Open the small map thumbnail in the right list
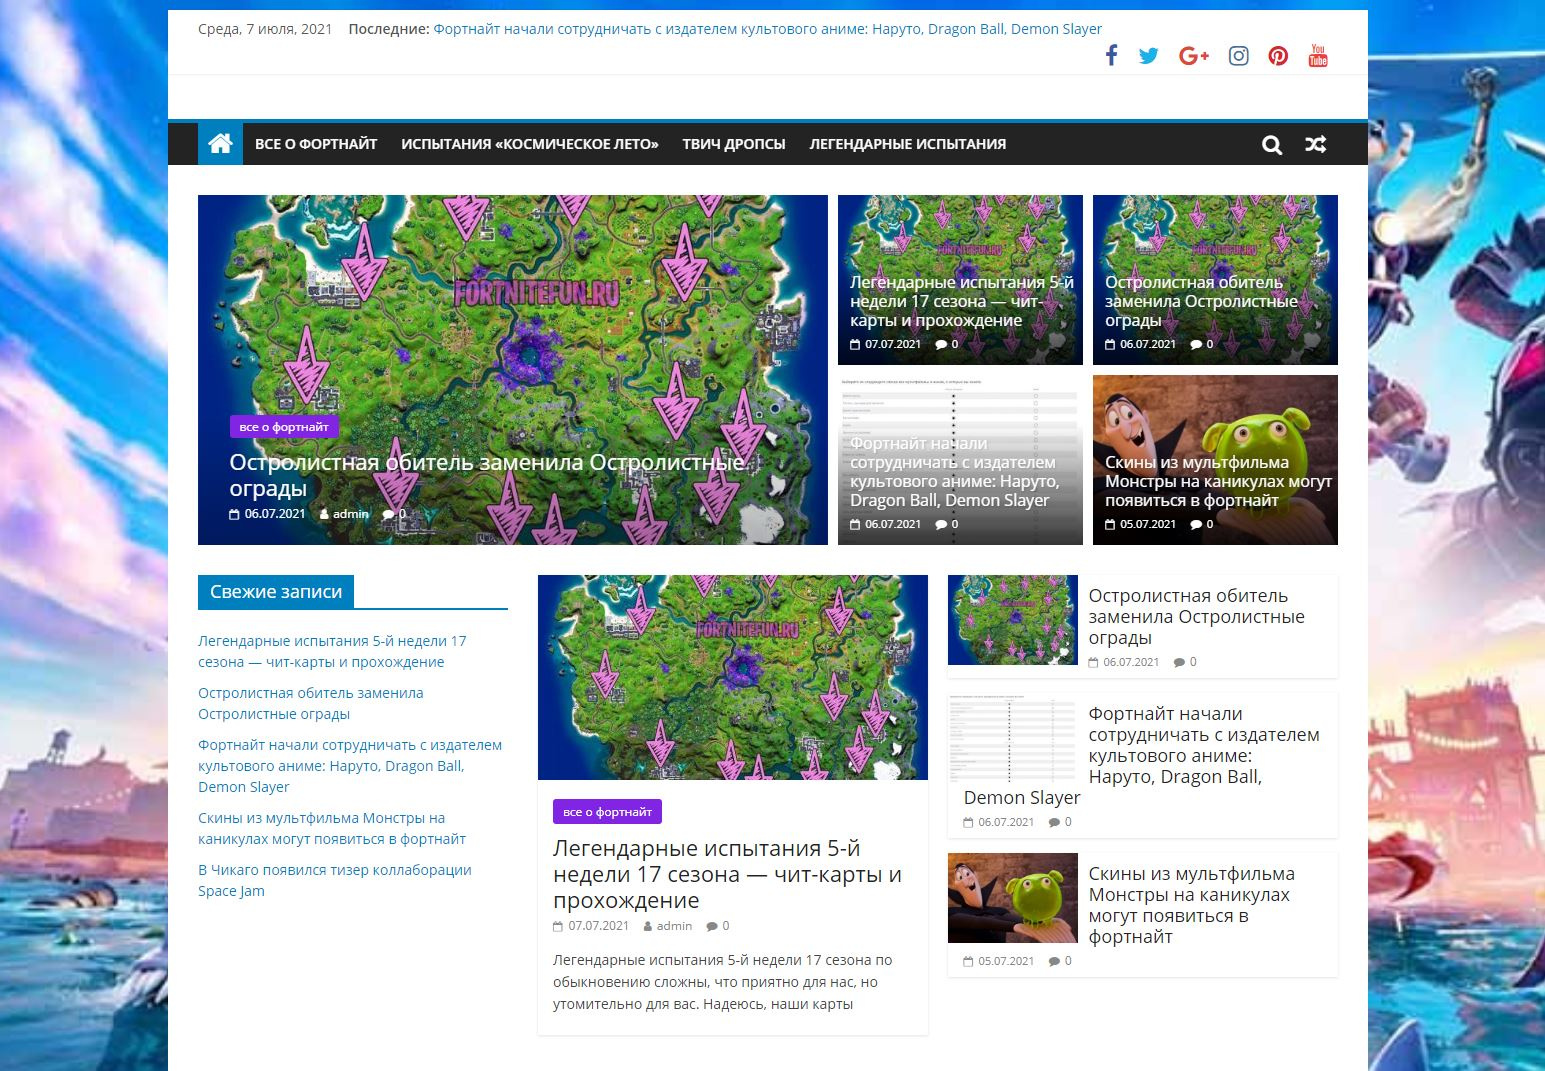Image resolution: width=1545 pixels, height=1071 pixels. tap(1013, 620)
